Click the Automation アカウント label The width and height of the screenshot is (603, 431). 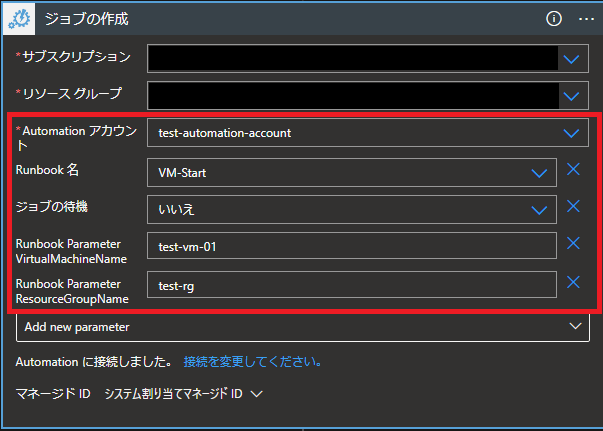tap(76, 138)
